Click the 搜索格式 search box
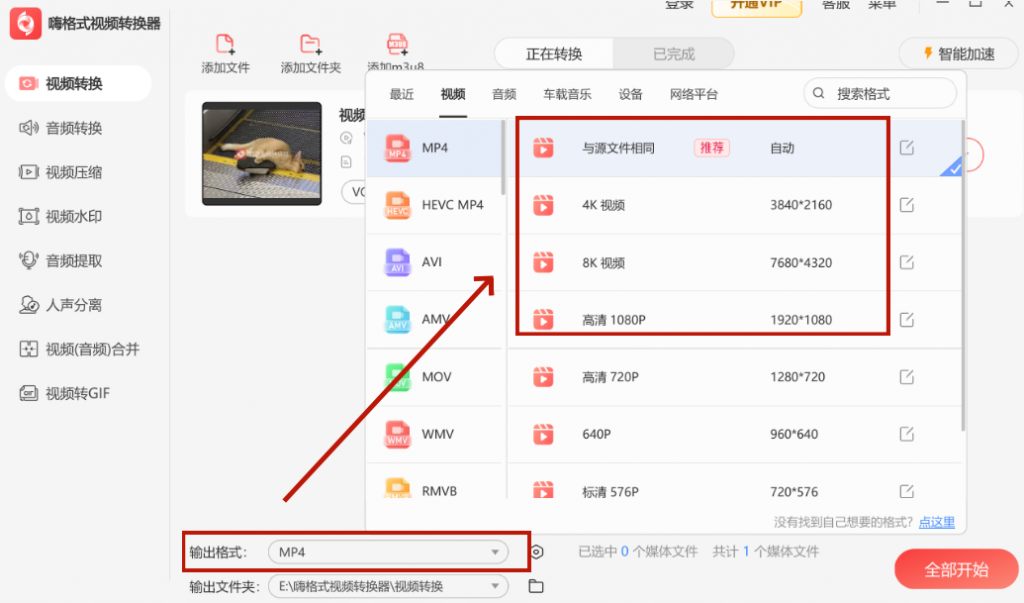Viewport: 1024px width, 603px height. coord(880,93)
